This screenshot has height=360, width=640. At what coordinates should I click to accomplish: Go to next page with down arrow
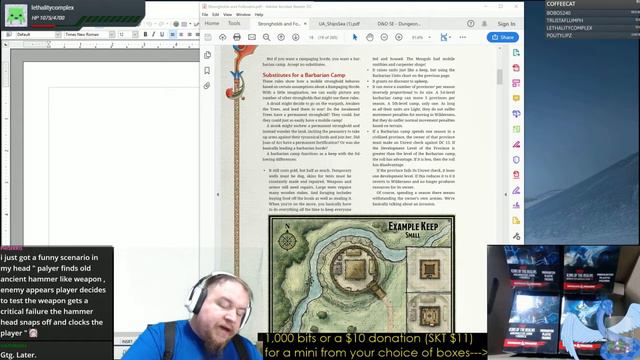click(x=296, y=37)
